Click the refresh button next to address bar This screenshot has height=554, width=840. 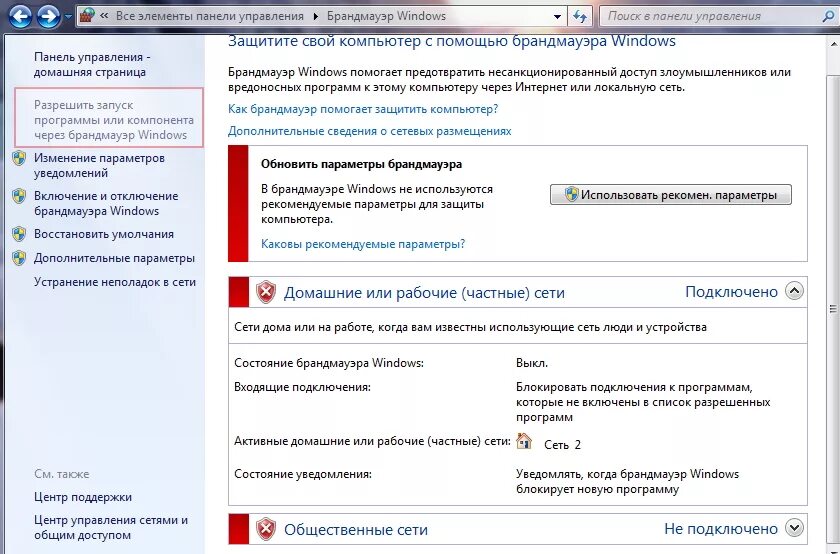580,17
